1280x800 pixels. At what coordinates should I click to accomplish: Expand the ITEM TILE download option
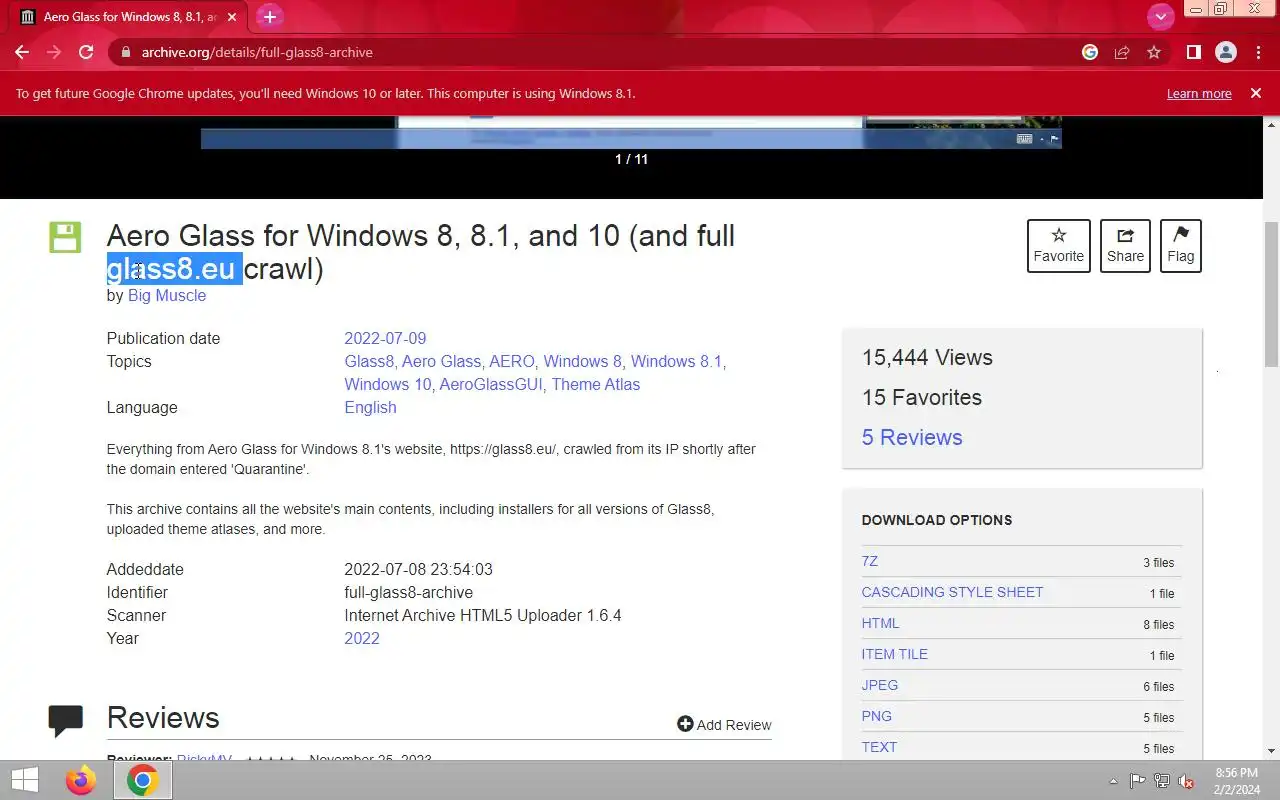click(x=894, y=654)
